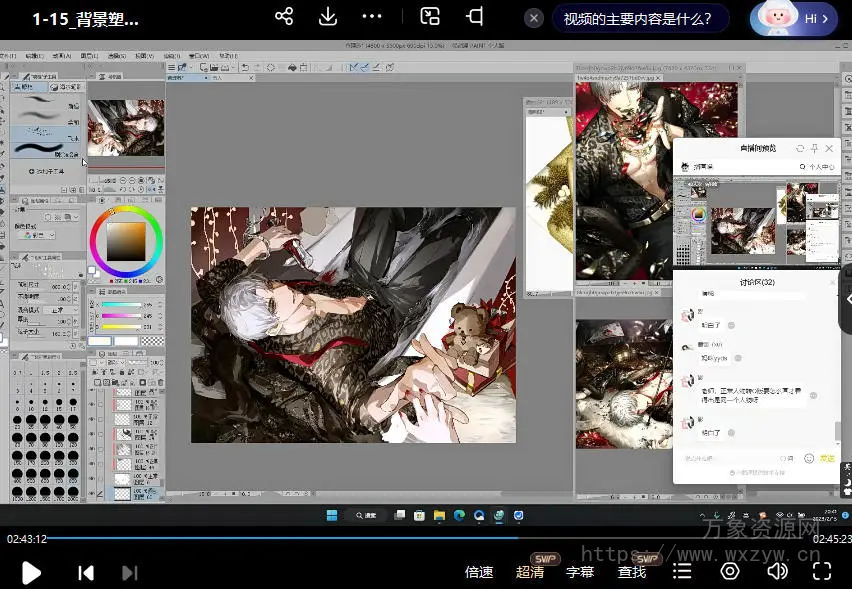The width and height of the screenshot is (852, 589).
Task: Open the playlist icon in player bar
Action: coord(682,571)
